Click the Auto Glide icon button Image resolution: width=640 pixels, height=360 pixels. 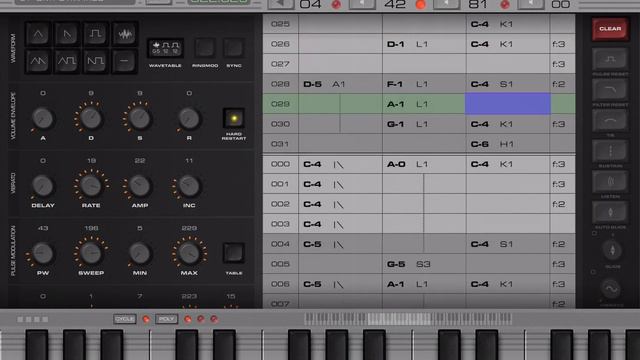pos(610,212)
